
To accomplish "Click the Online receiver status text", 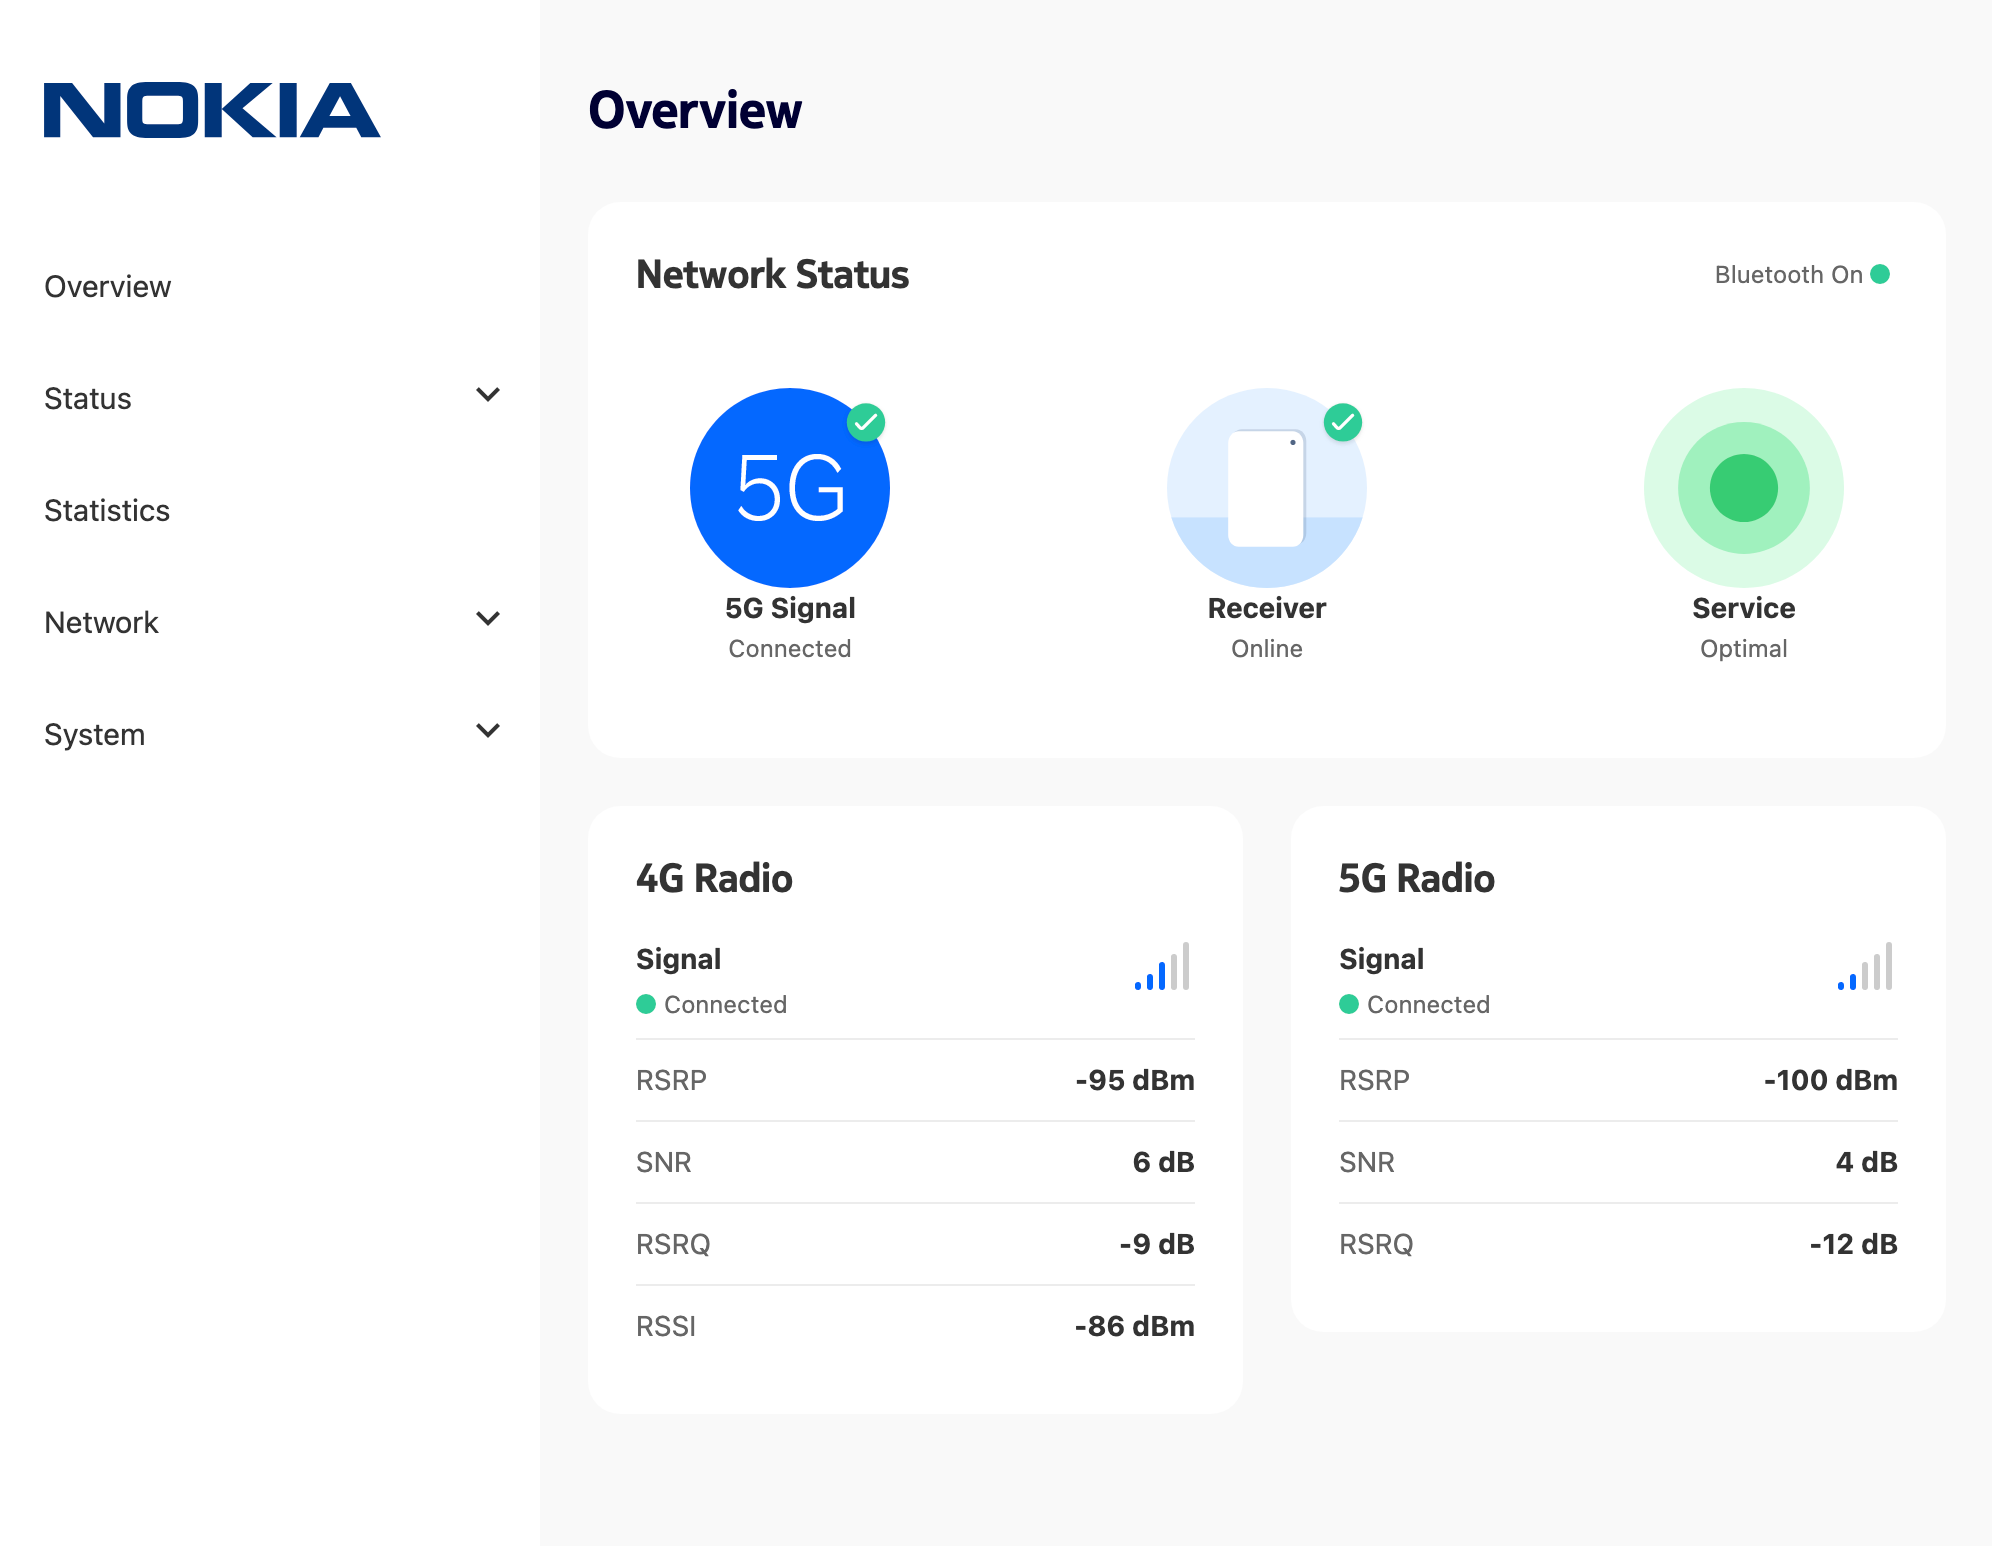I will (x=1267, y=649).
